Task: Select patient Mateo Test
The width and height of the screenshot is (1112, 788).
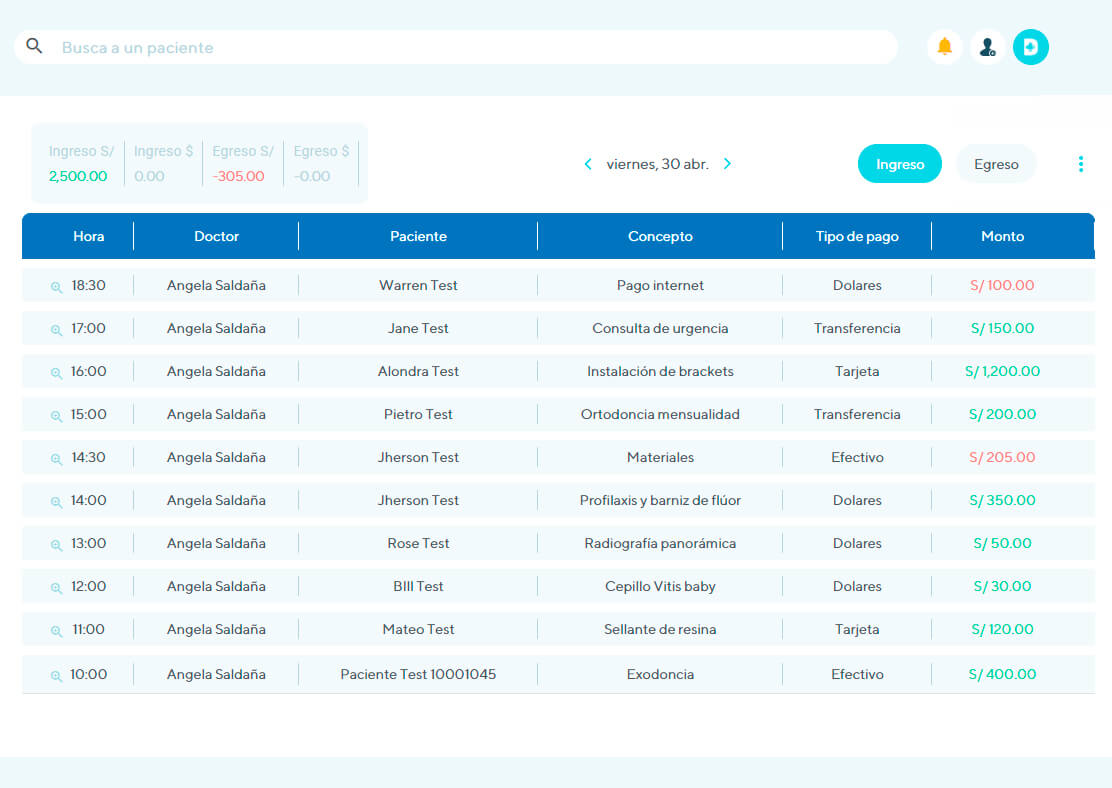Action: click(418, 629)
